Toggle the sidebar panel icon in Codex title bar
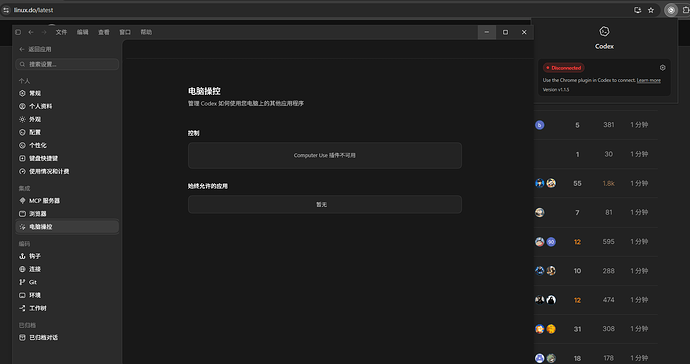690x364 pixels. point(18,32)
